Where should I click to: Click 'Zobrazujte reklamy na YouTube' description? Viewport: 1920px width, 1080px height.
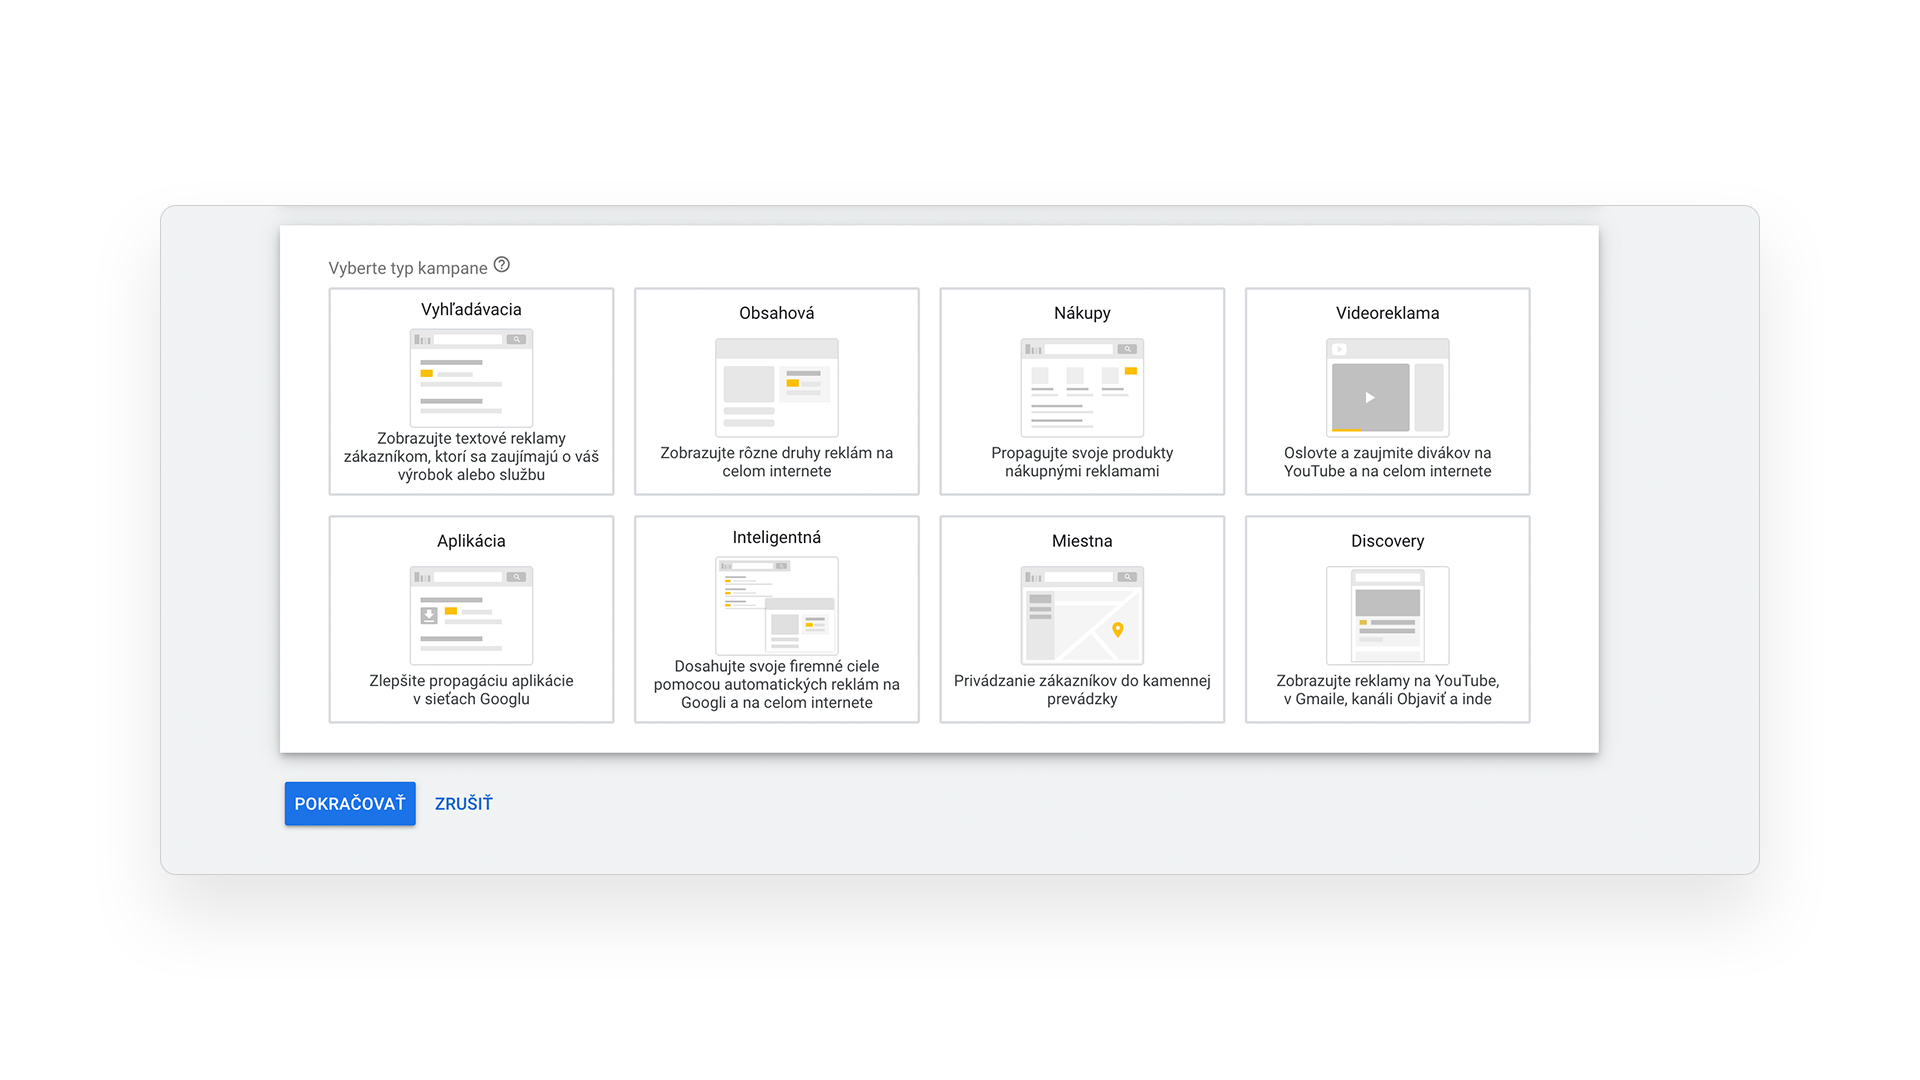click(1387, 690)
